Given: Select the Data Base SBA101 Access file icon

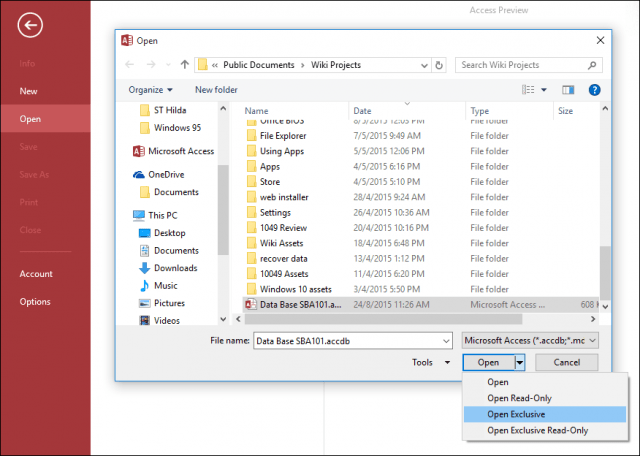Looking at the screenshot, I should click(251, 305).
